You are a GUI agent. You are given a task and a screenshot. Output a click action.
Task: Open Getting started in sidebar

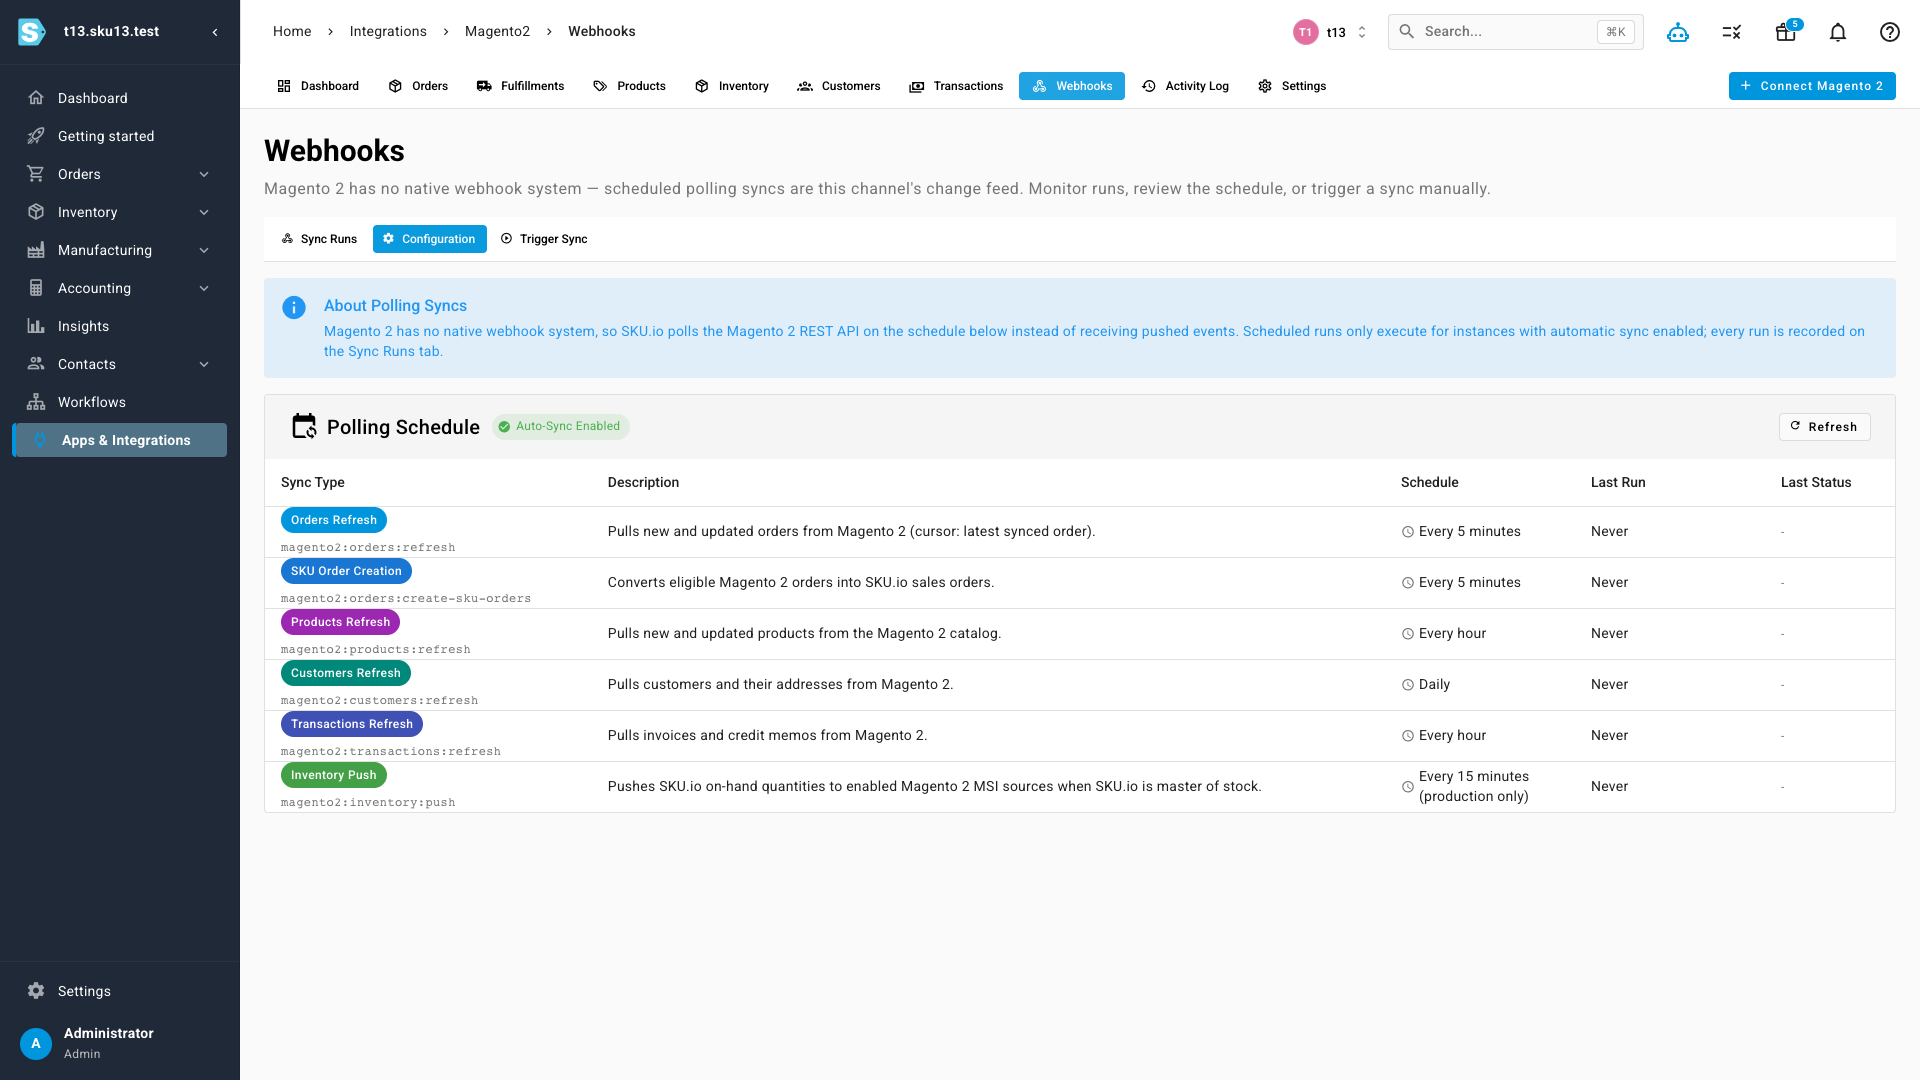(120, 136)
